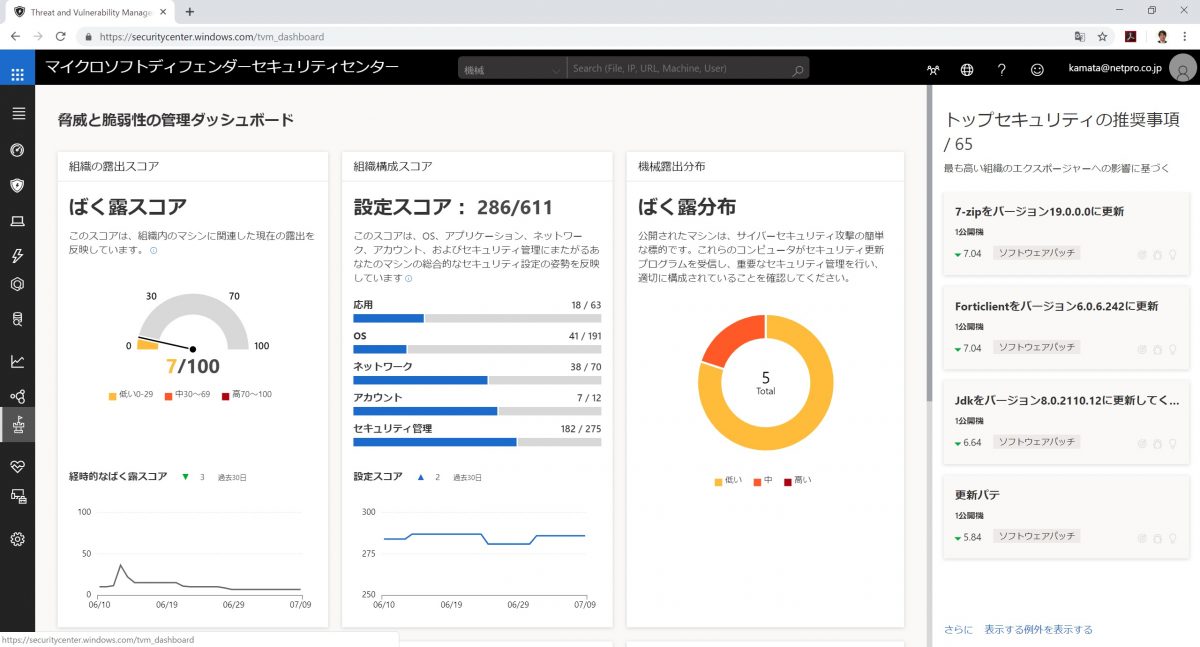Viewport: 1200px width, 647px height.
Task: Click the info icon in 設定スコア description
Action: 408,278
